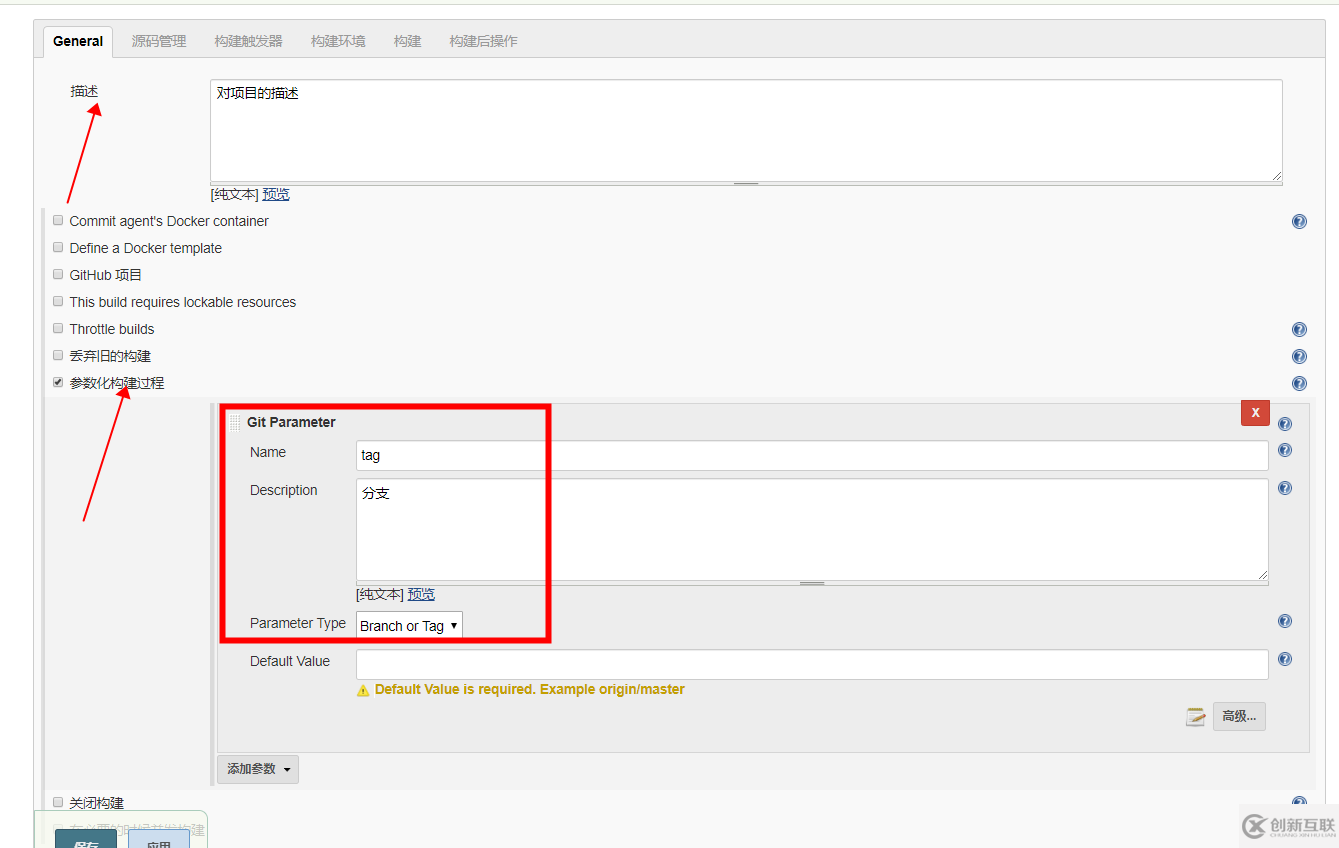Click help icon beside Throttle builds
This screenshot has width=1339, height=848.
1298,329
